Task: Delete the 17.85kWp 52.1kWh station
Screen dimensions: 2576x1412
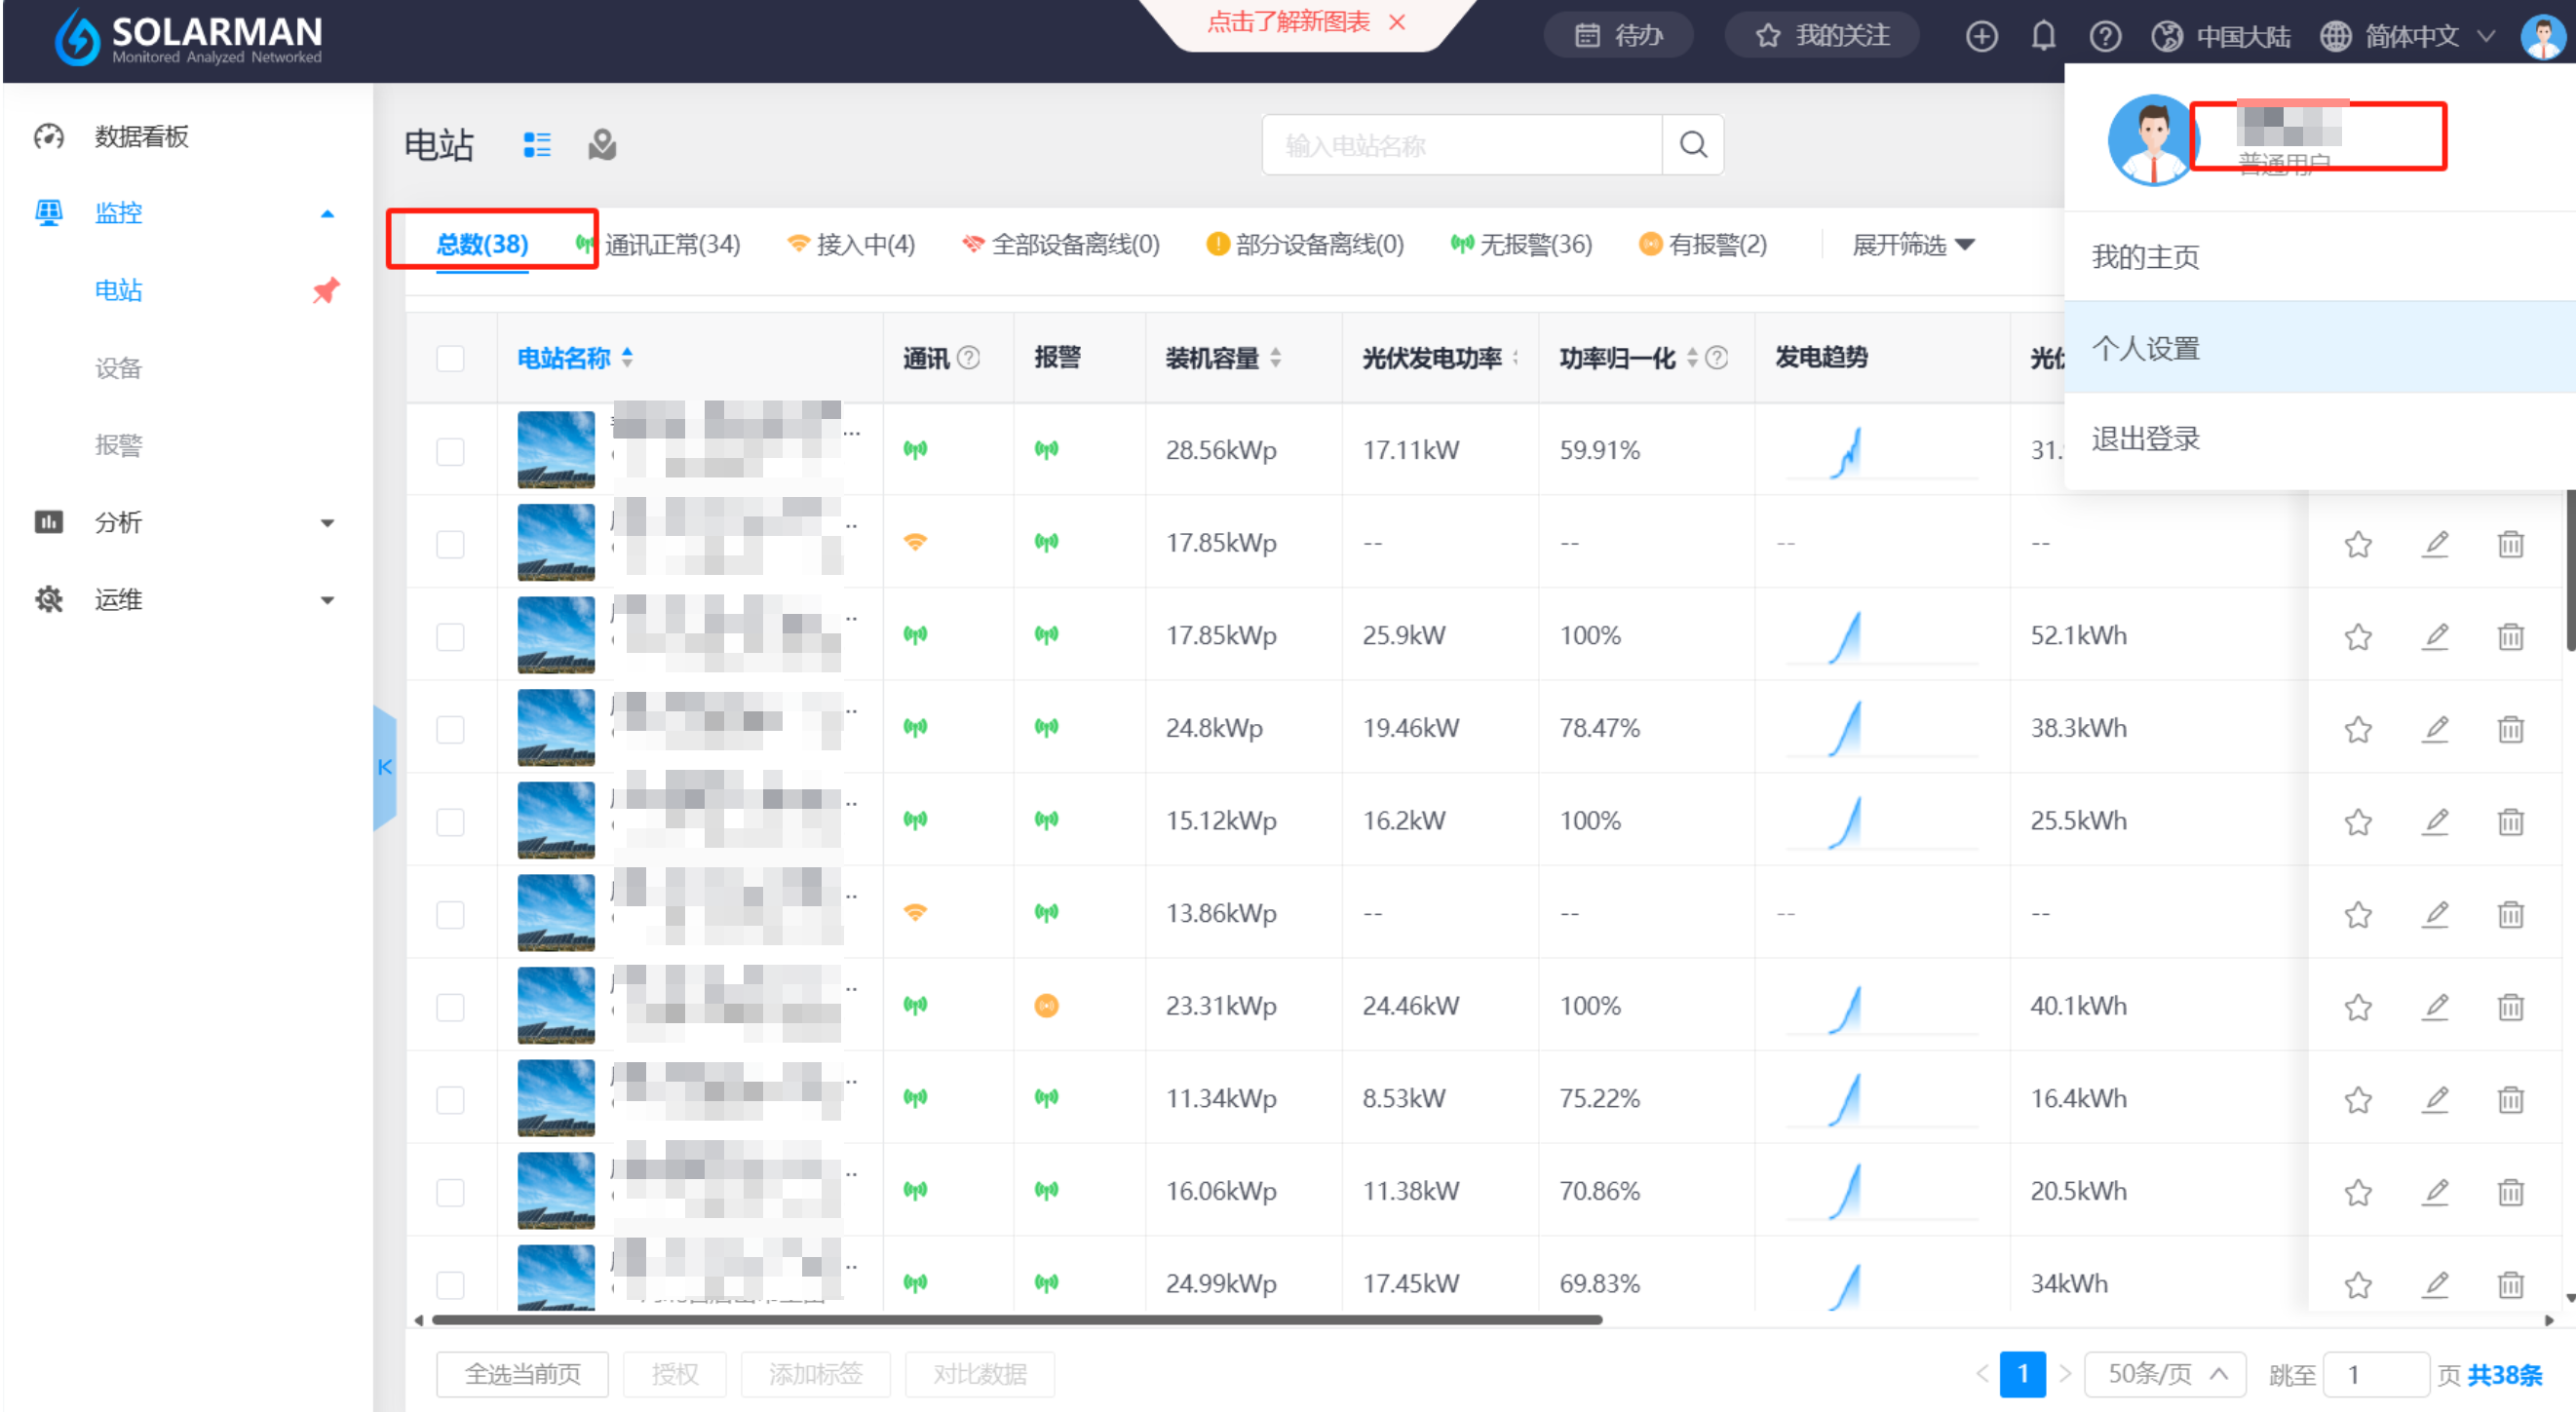Action: (x=2510, y=636)
